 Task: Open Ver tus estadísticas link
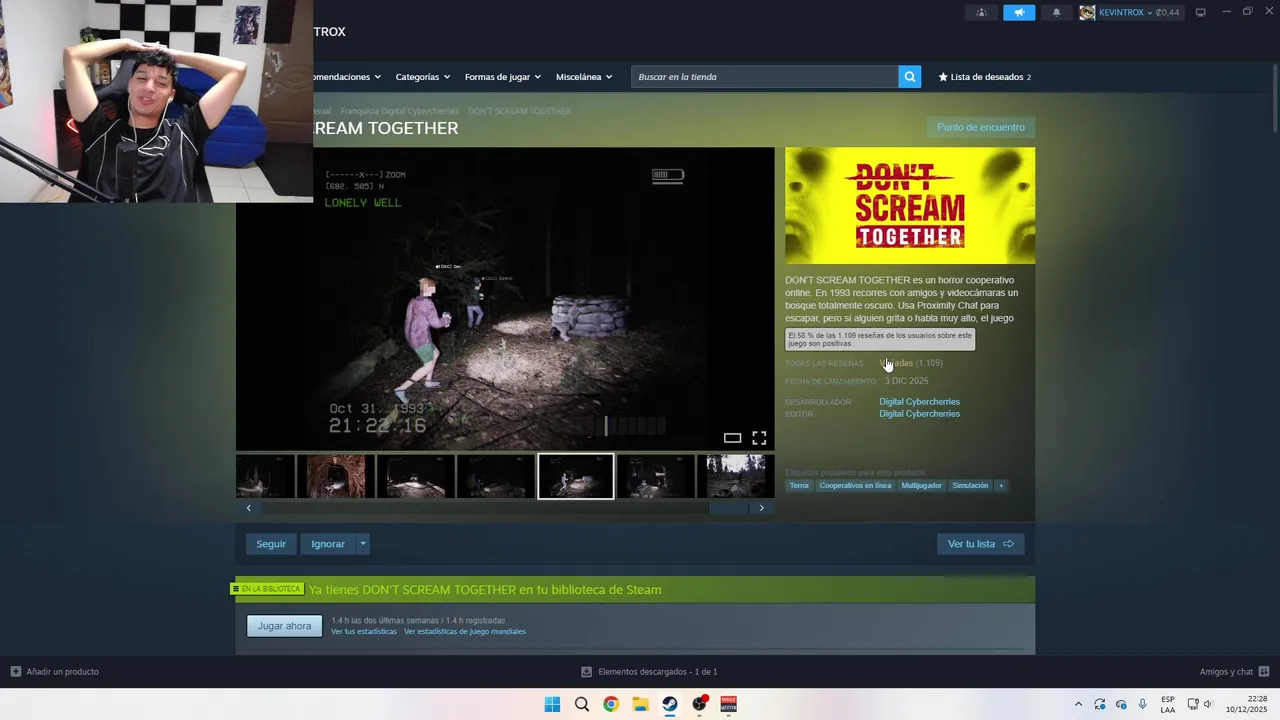pos(364,632)
